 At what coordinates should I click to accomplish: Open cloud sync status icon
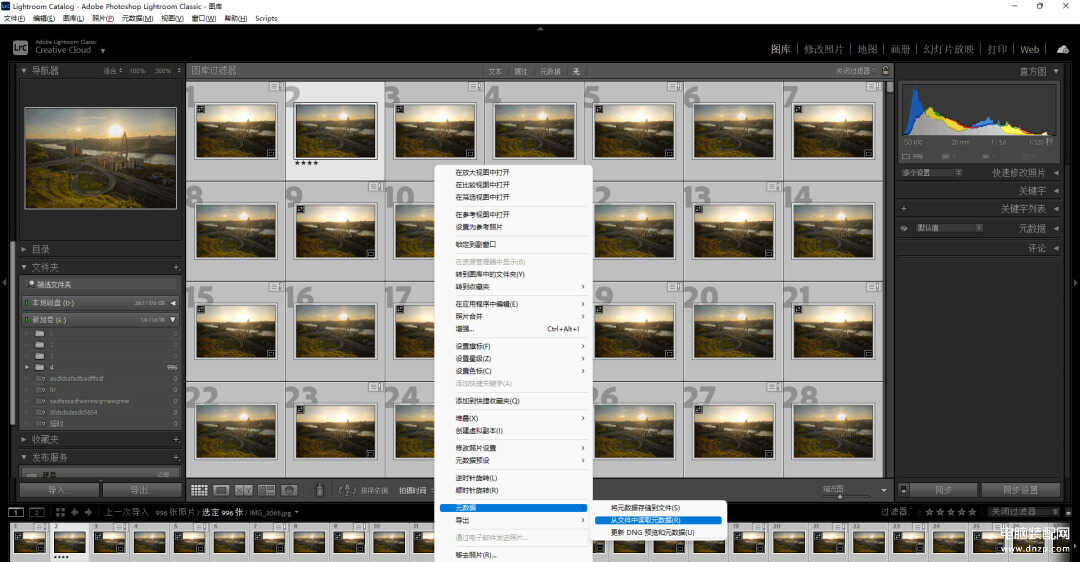click(x=1063, y=49)
